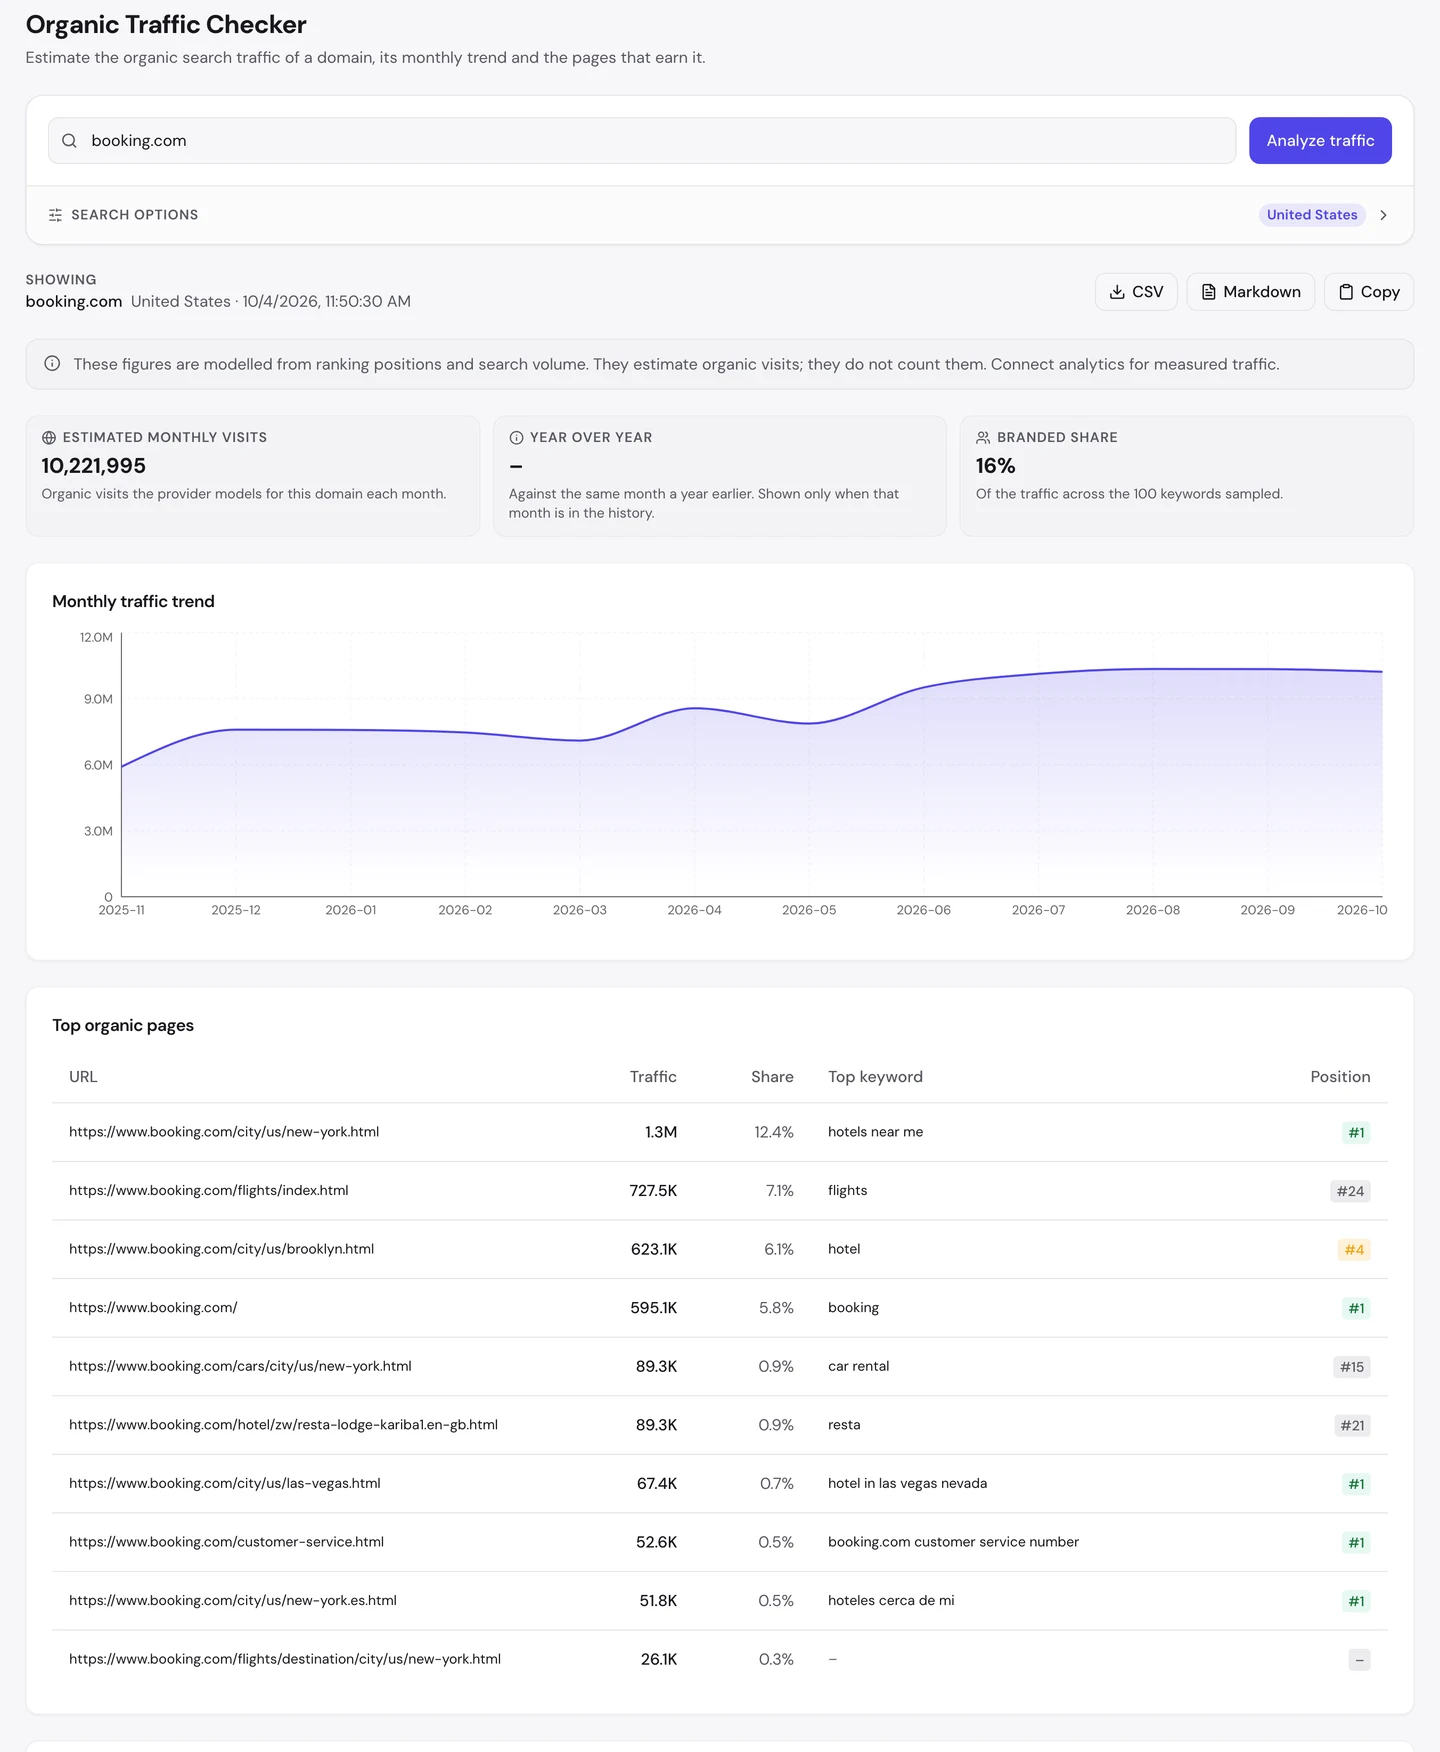Image resolution: width=1440 pixels, height=1752 pixels.
Task: Expand the SEARCH OPTIONS section
Action: pos(720,215)
